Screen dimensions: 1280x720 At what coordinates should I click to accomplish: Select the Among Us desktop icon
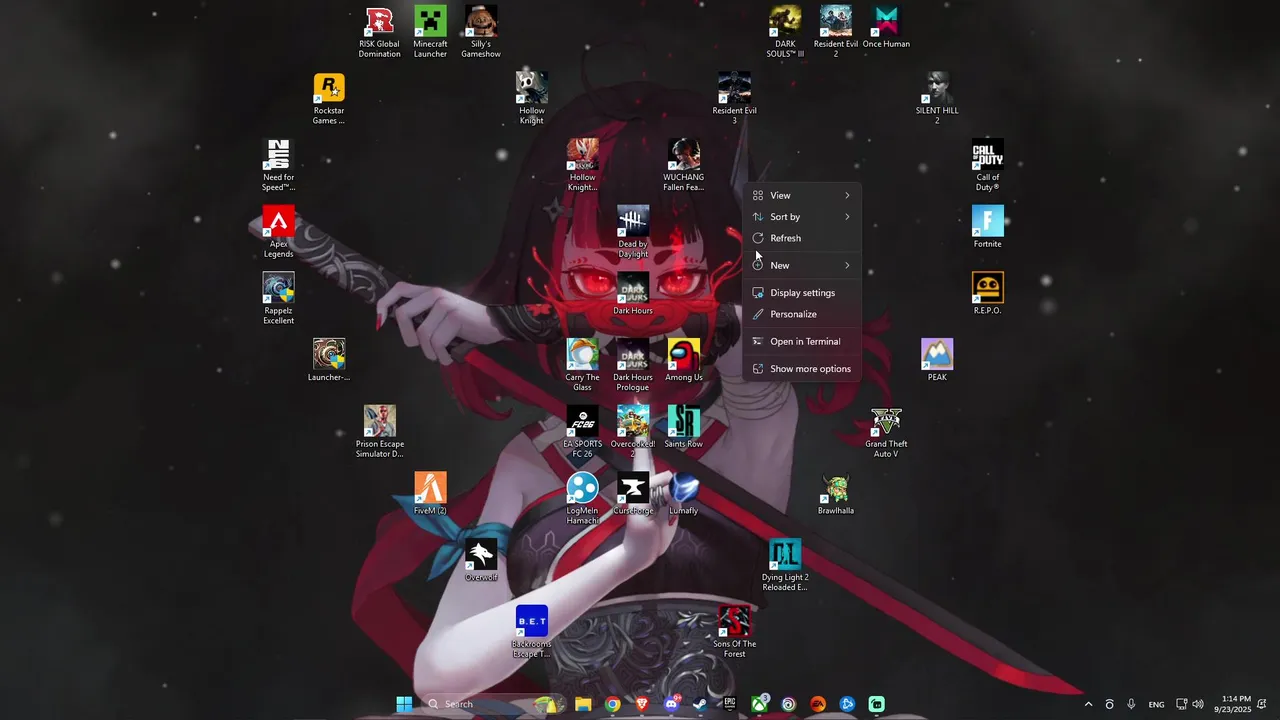click(x=684, y=360)
